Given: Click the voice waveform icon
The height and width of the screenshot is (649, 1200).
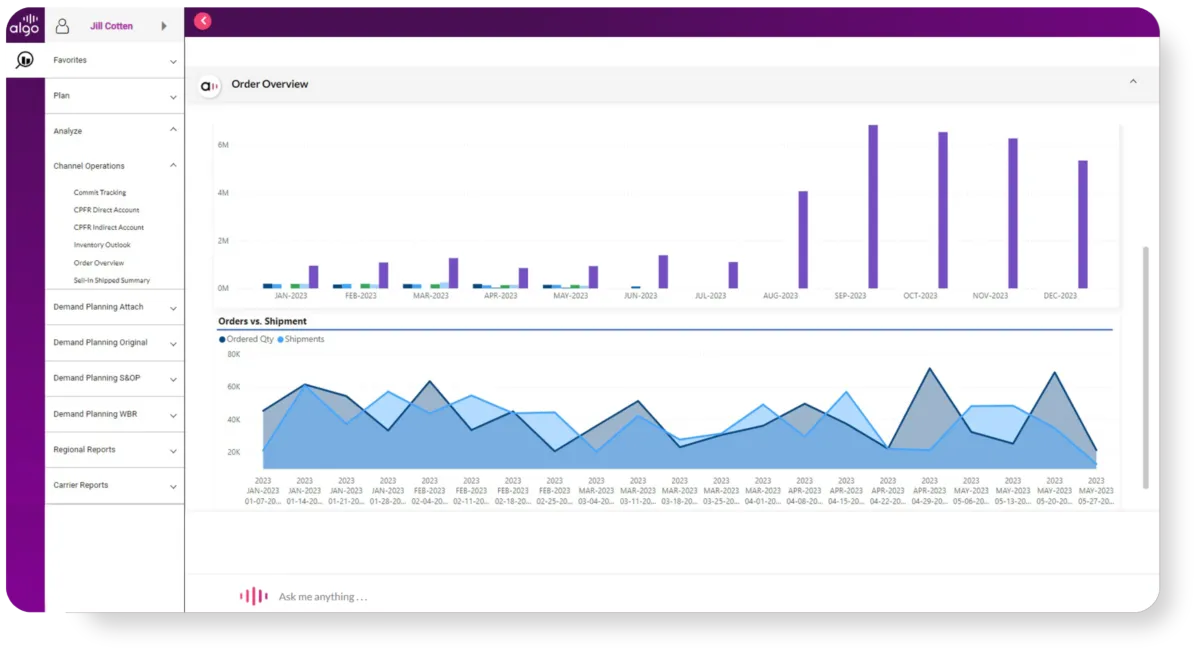Looking at the screenshot, I should [x=253, y=596].
